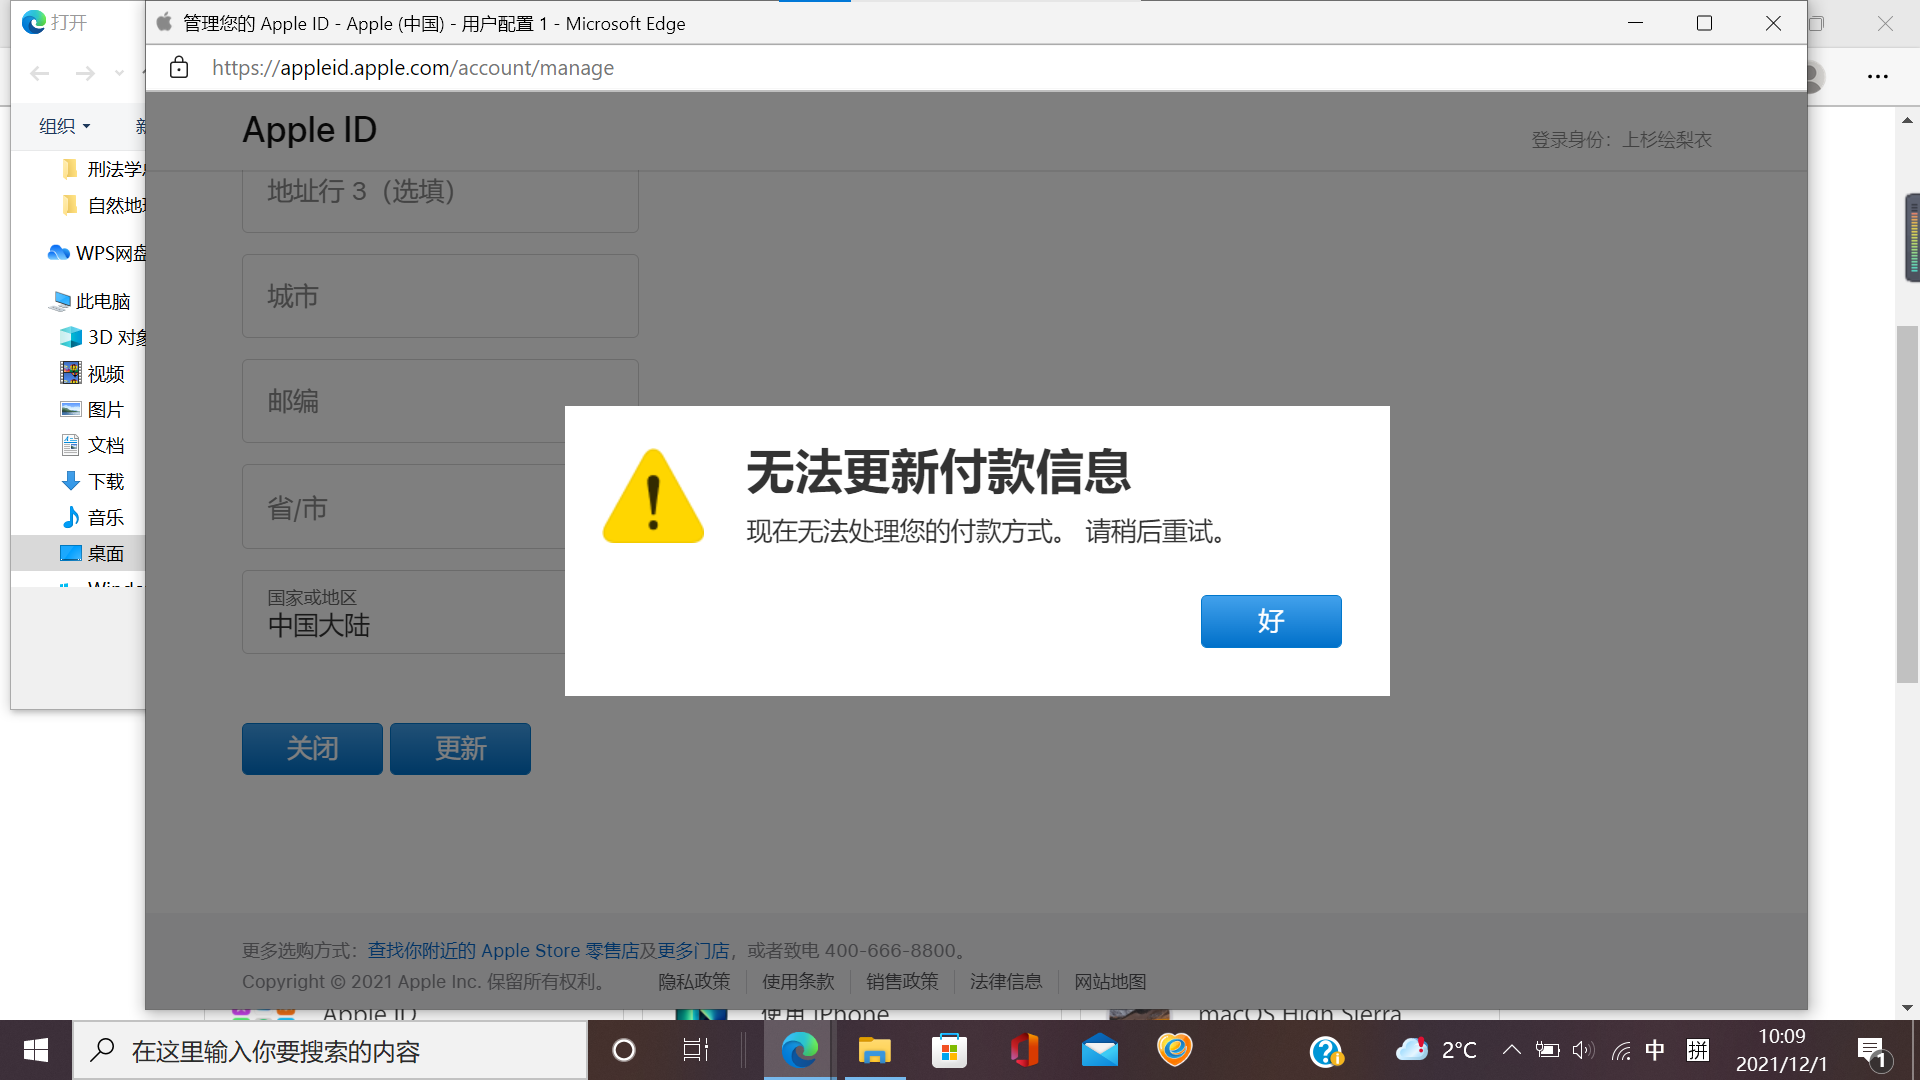This screenshot has height=1080, width=1920.
Task: Expand the 组织 dropdown menu
Action: coord(65,126)
